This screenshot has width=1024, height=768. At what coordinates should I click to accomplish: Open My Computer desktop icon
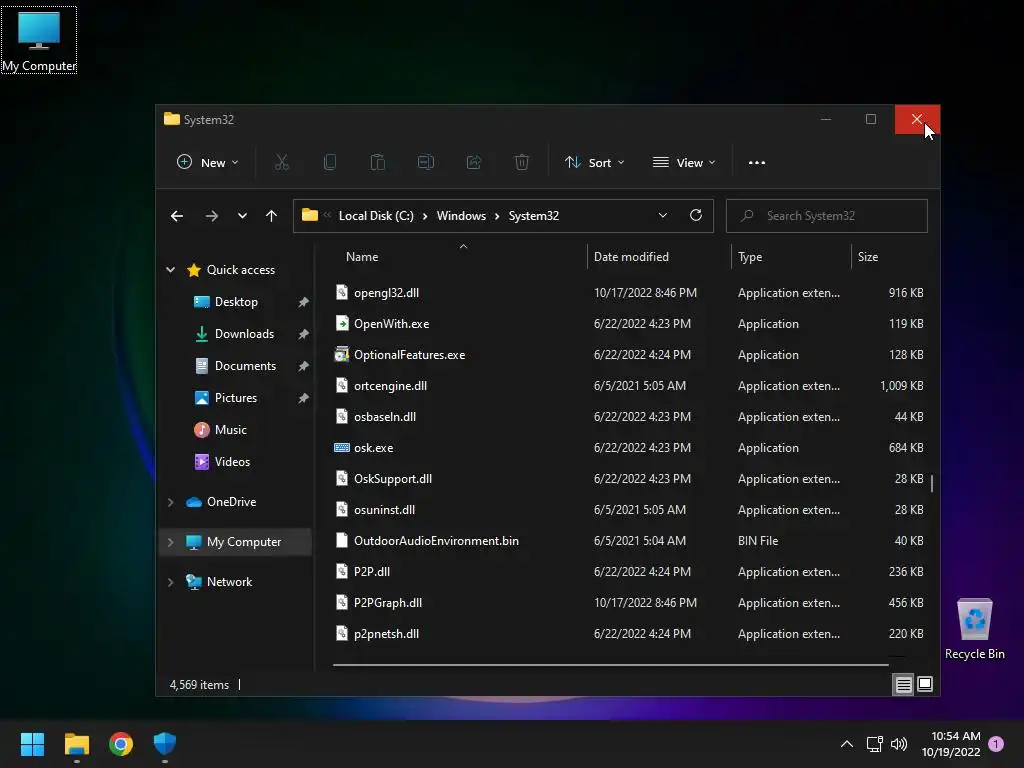click(39, 40)
